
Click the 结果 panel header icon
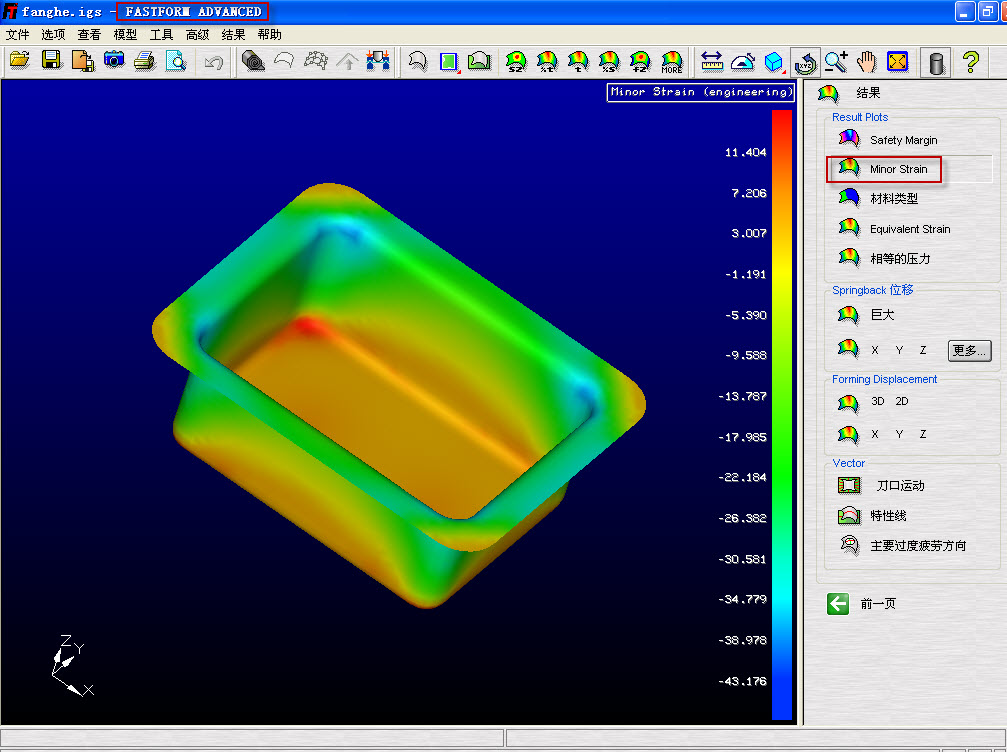(x=828, y=93)
